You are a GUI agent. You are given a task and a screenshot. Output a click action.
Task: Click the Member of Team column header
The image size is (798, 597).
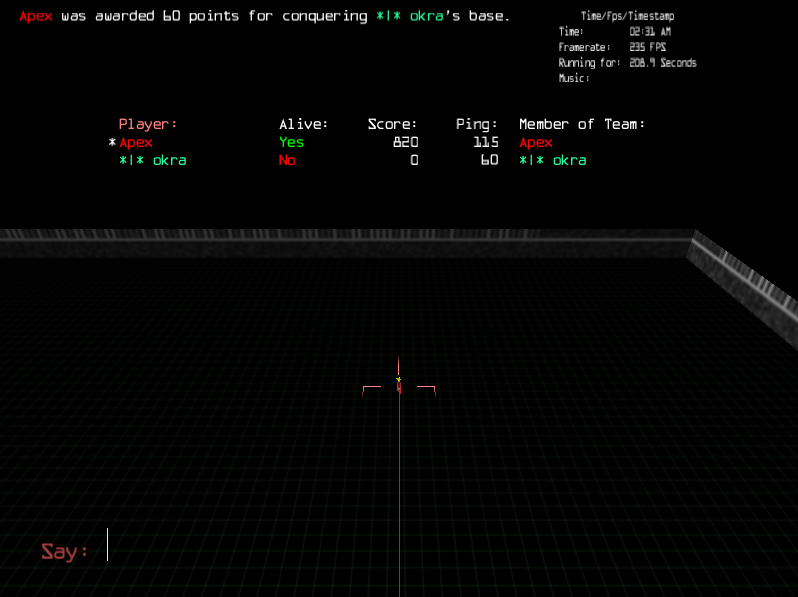coord(581,124)
